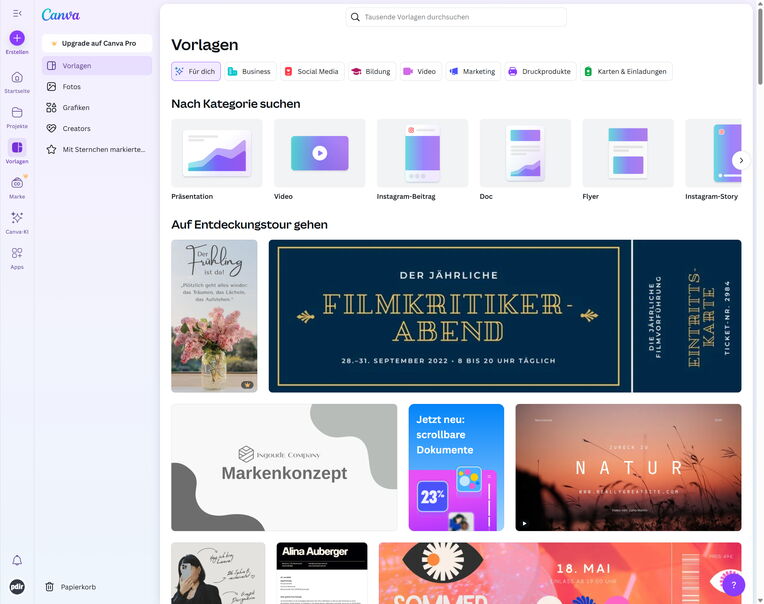Focus the Tausende Vorlagen durchsuchen search field
The width and height of the screenshot is (764, 604).
click(456, 17)
